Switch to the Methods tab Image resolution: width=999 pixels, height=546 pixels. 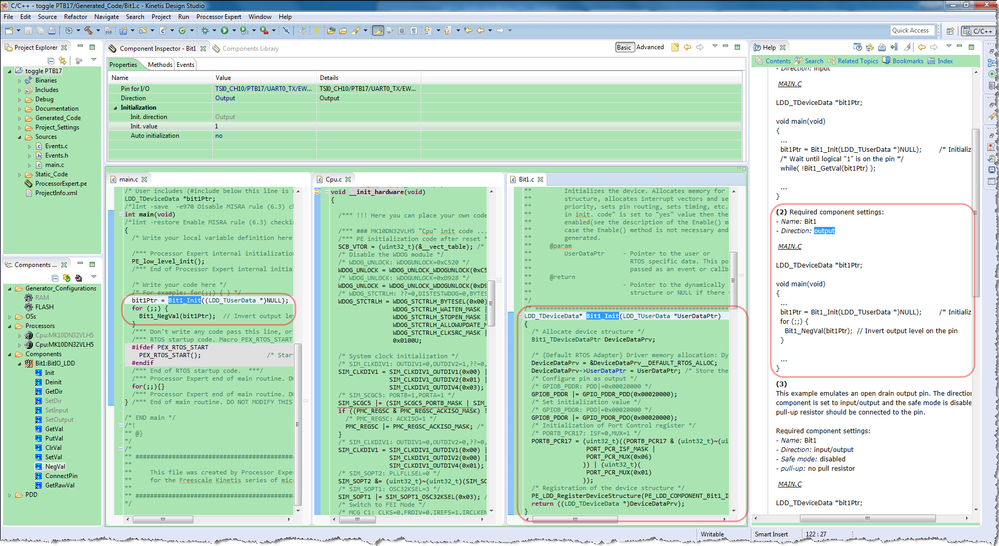(160, 64)
